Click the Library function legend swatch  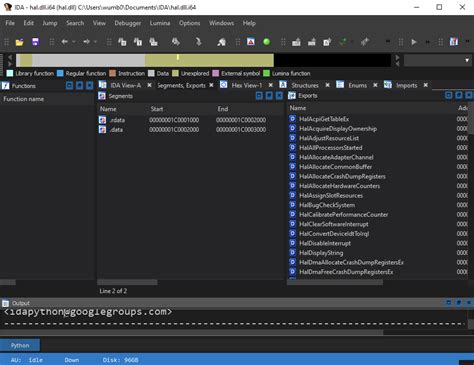10,73
